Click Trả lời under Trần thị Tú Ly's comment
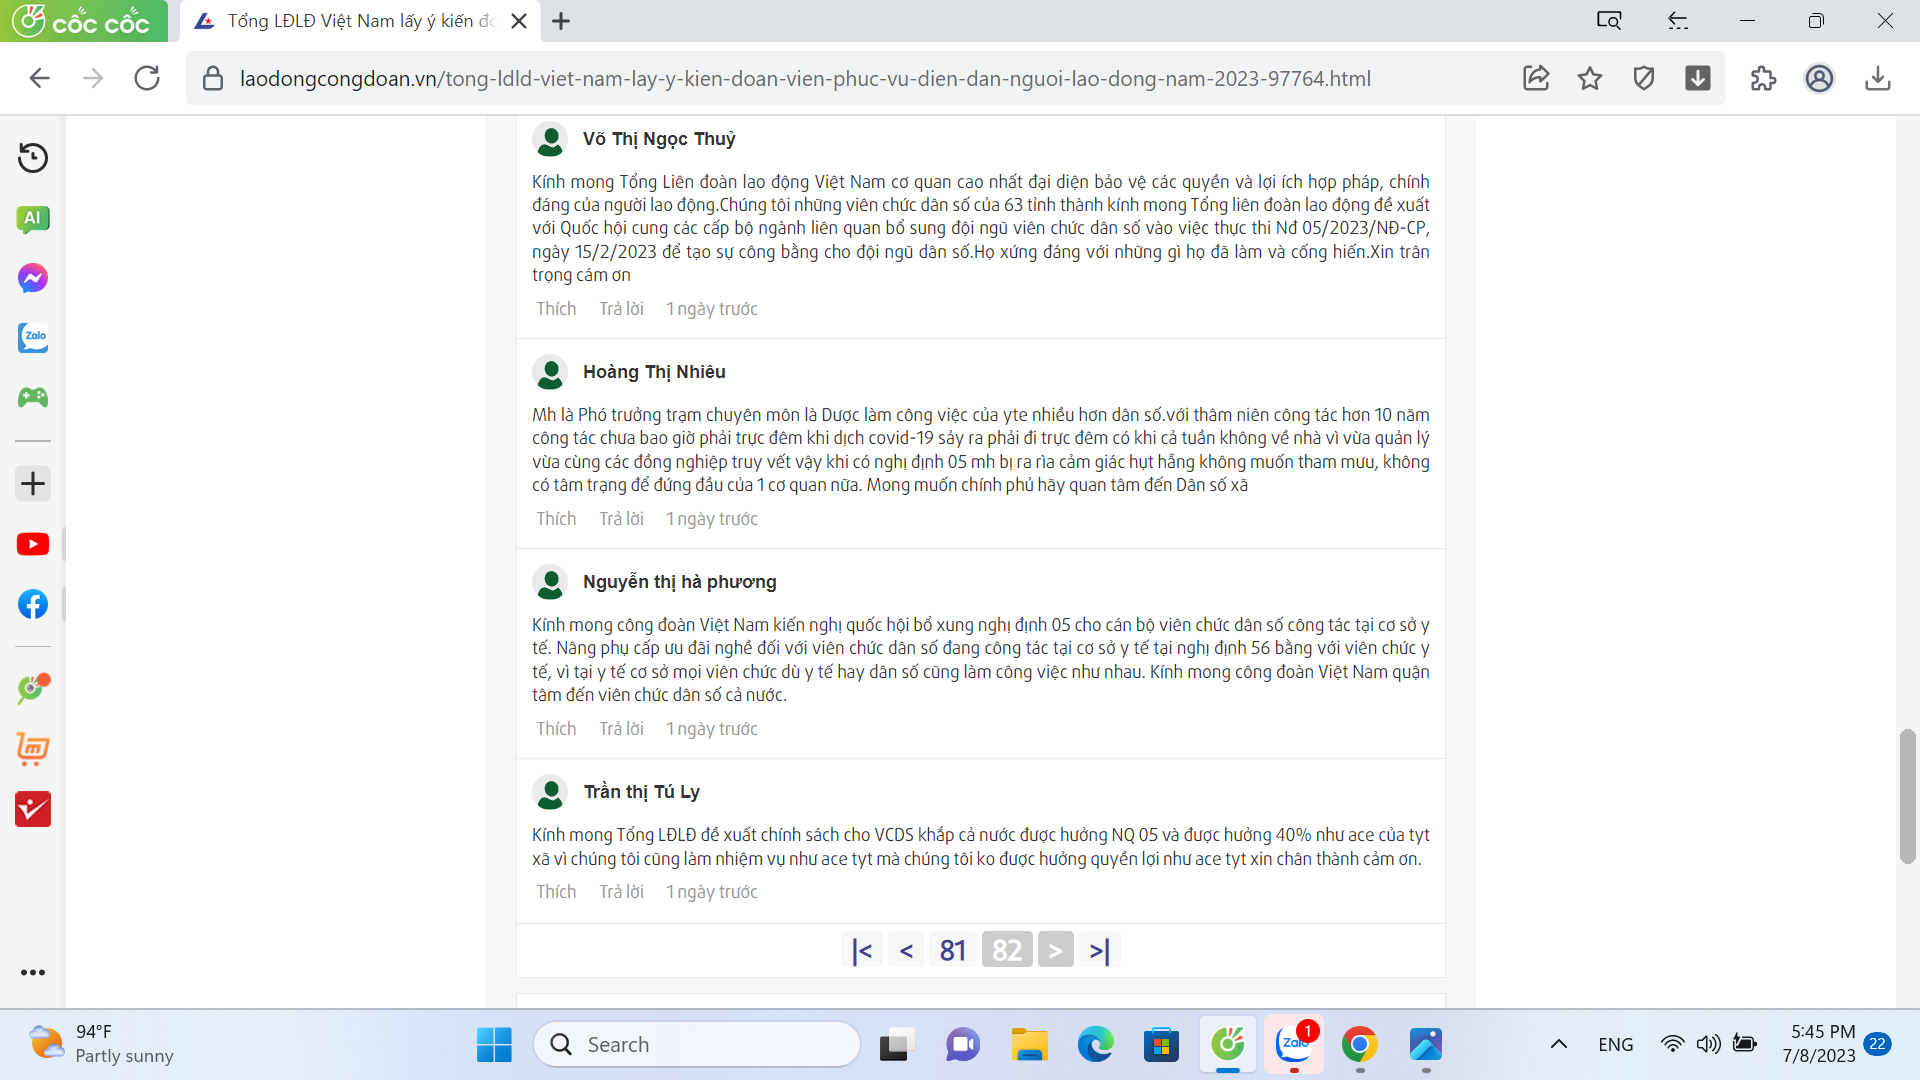The image size is (1920, 1080). pyautogui.click(x=621, y=892)
